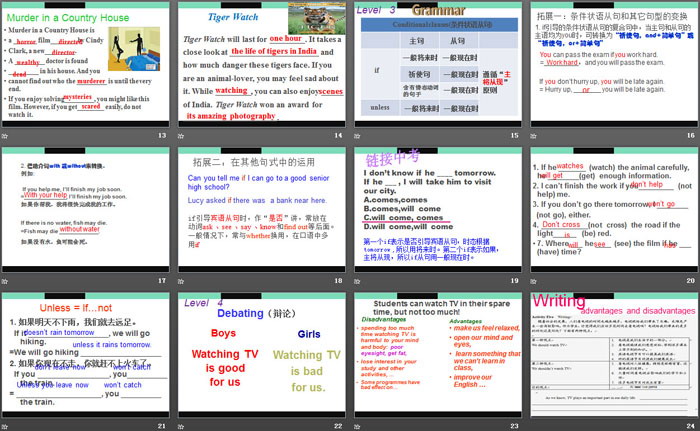Click the animation star icon under slide 14
Screen dimensions: 700x431
click(181, 136)
